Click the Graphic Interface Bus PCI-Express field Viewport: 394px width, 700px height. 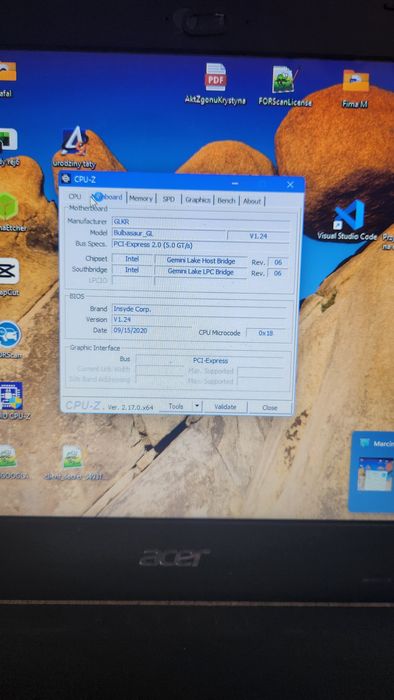pyautogui.click(x=210, y=360)
